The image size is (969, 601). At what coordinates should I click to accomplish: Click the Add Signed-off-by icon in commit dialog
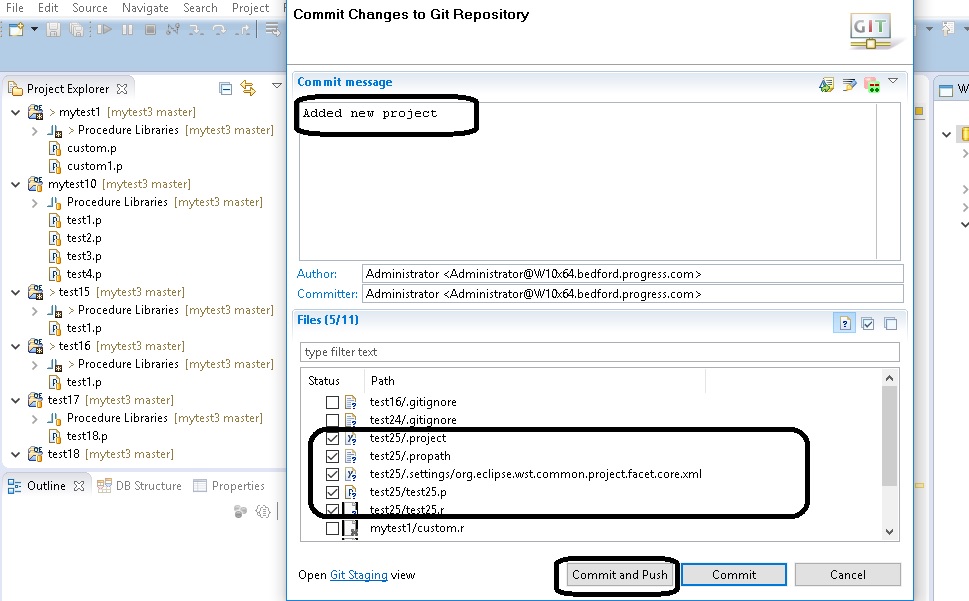coord(849,85)
